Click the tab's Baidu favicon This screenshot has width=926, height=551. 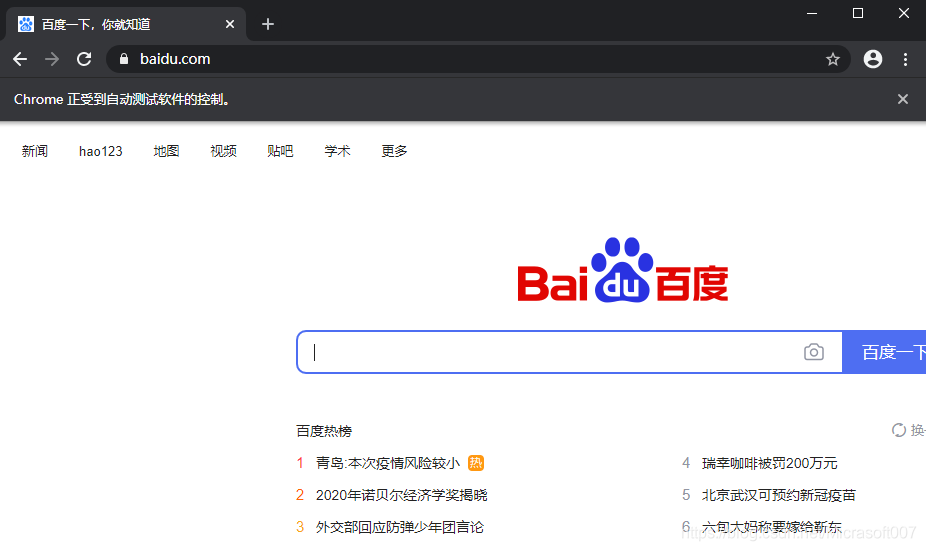point(26,24)
